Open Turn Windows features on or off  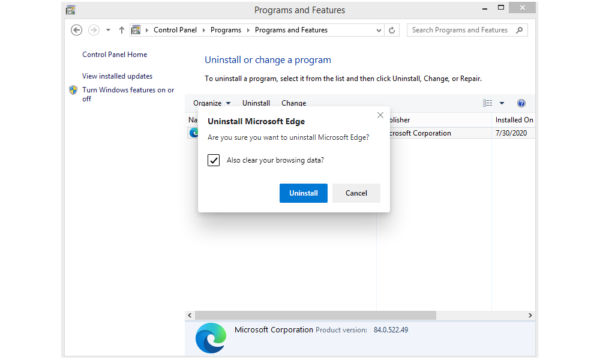(x=128, y=94)
